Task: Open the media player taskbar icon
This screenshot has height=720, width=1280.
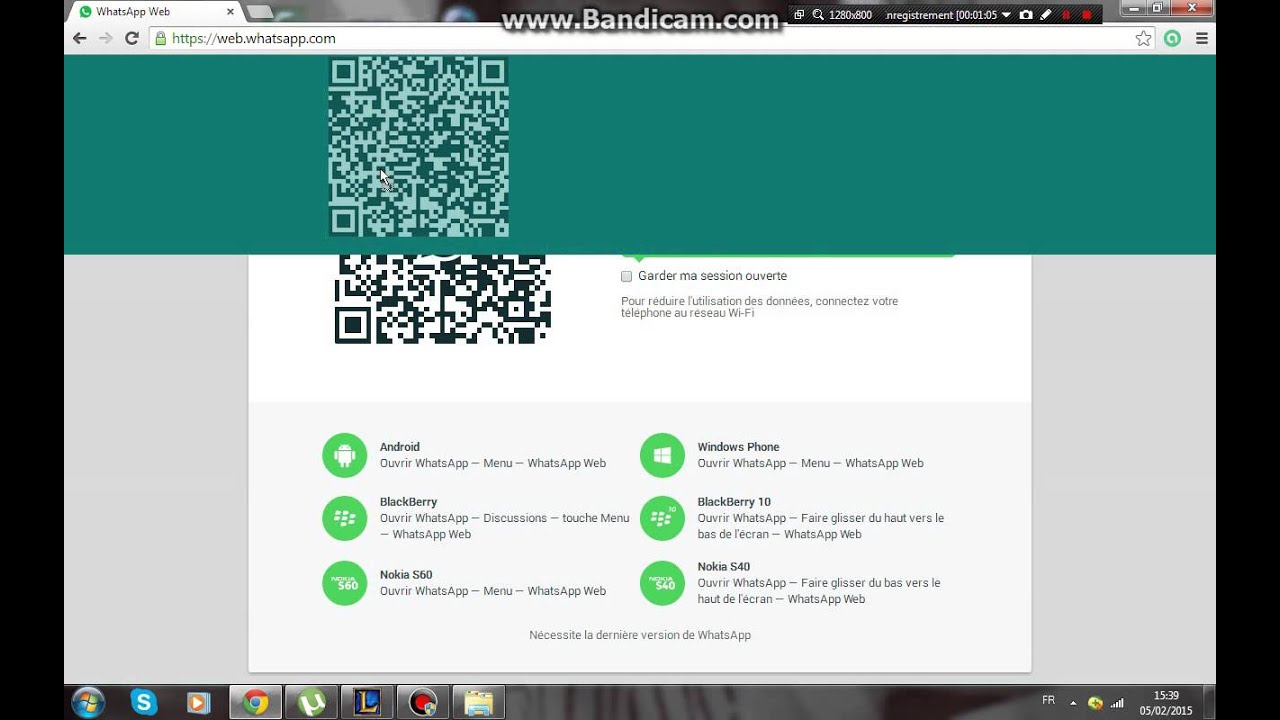Action: click(x=199, y=703)
